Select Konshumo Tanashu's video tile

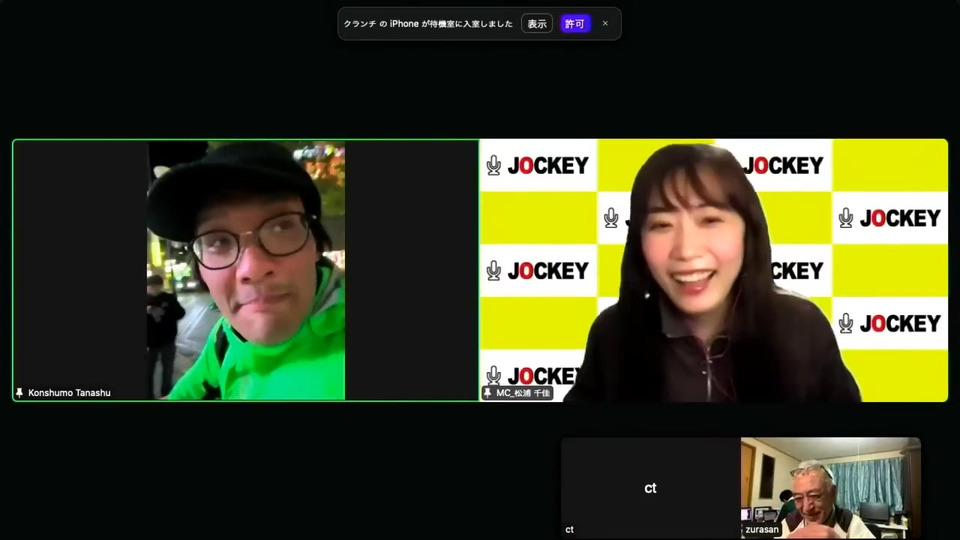pos(246,270)
